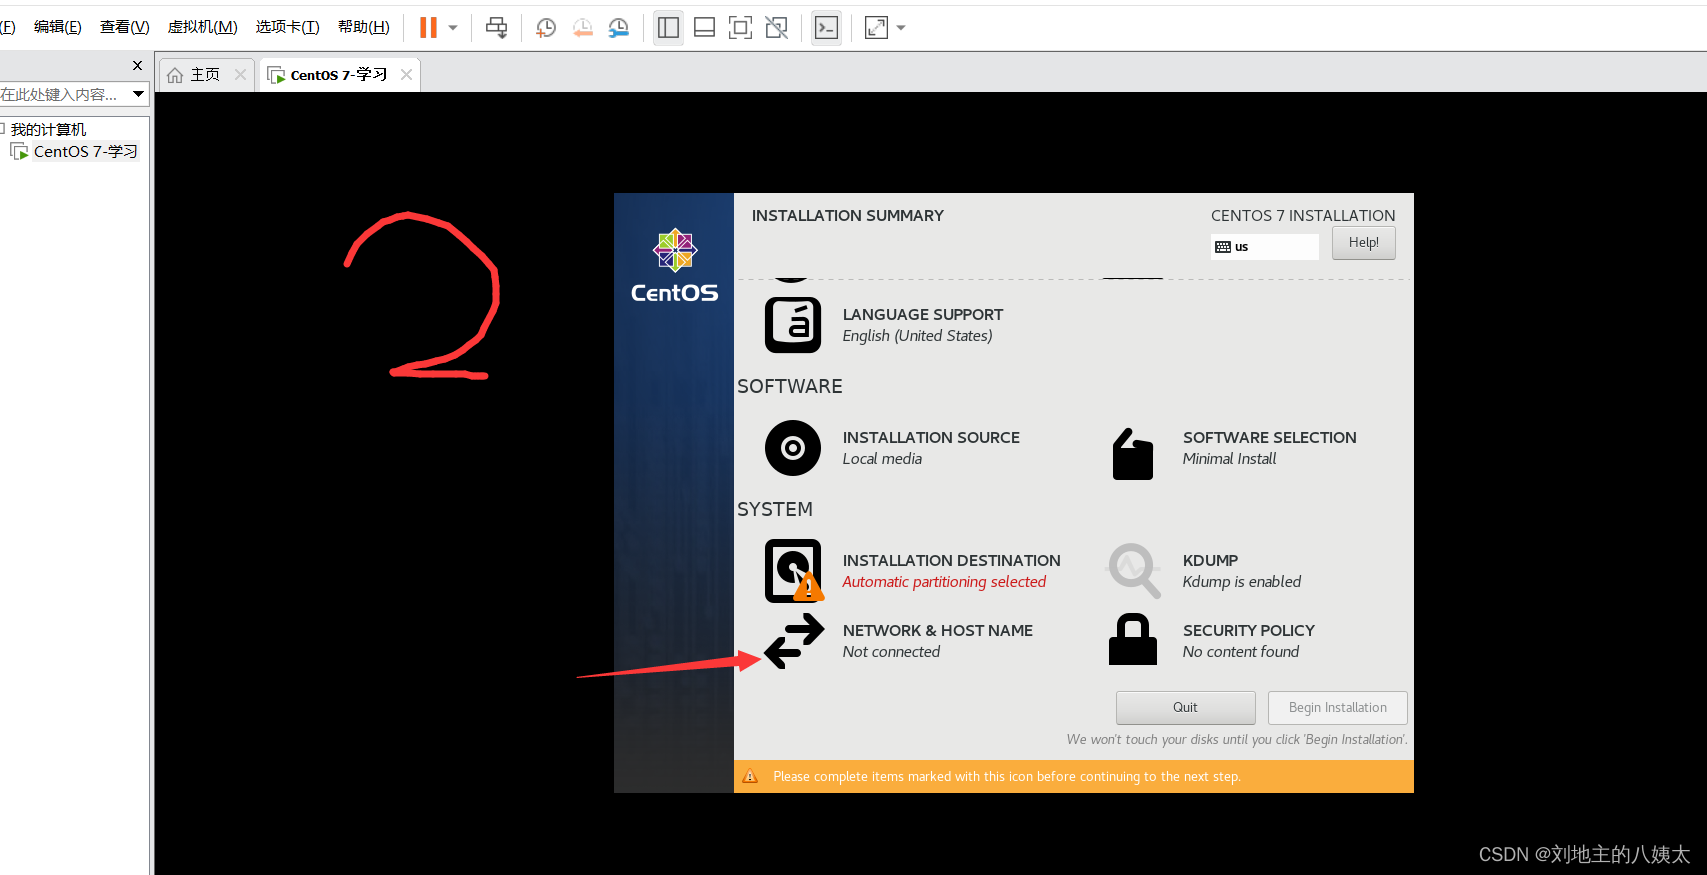Click the NETWORK & HOST NAME label
Image resolution: width=1707 pixels, height=875 pixels.
click(937, 630)
